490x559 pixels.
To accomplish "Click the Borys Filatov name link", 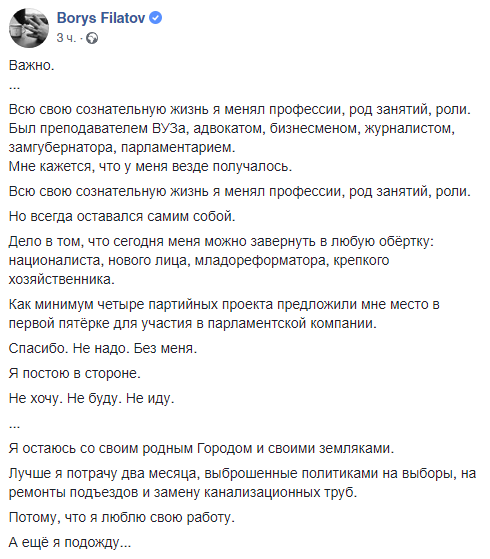I will [x=101, y=18].
